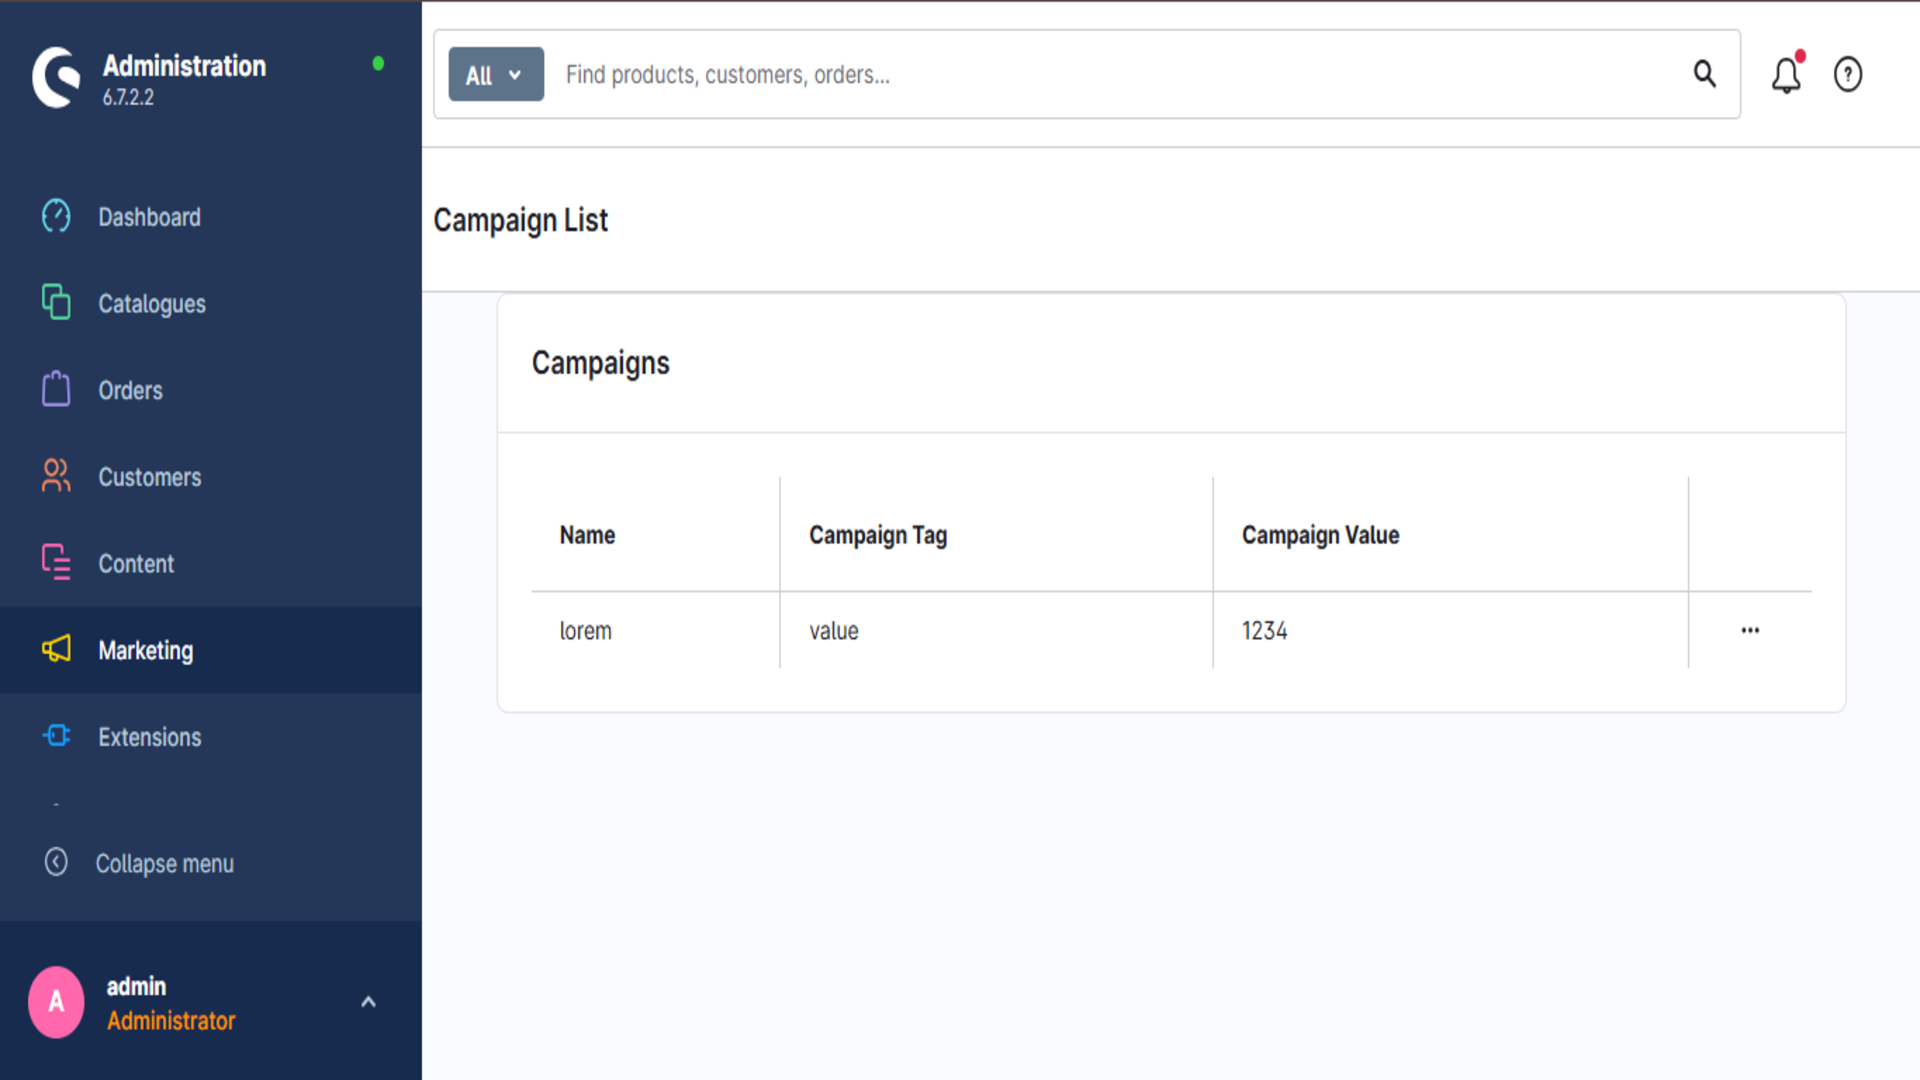1920x1080 pixels.
Task: Click the Orders bag icon
Action: [x=56, y=389]
